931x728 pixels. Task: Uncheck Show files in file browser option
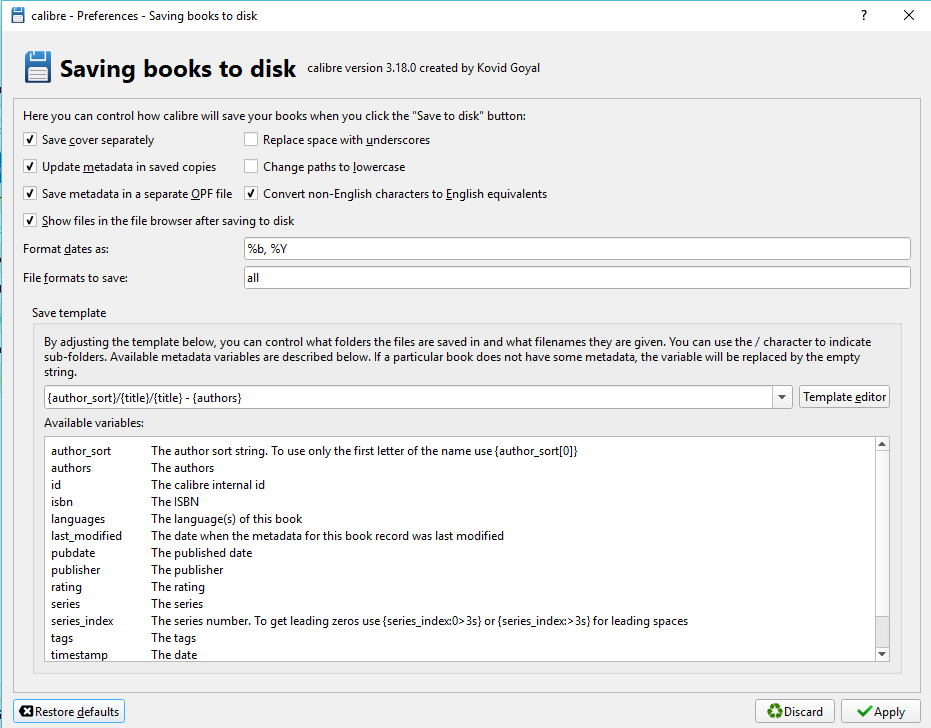[30, 221]
